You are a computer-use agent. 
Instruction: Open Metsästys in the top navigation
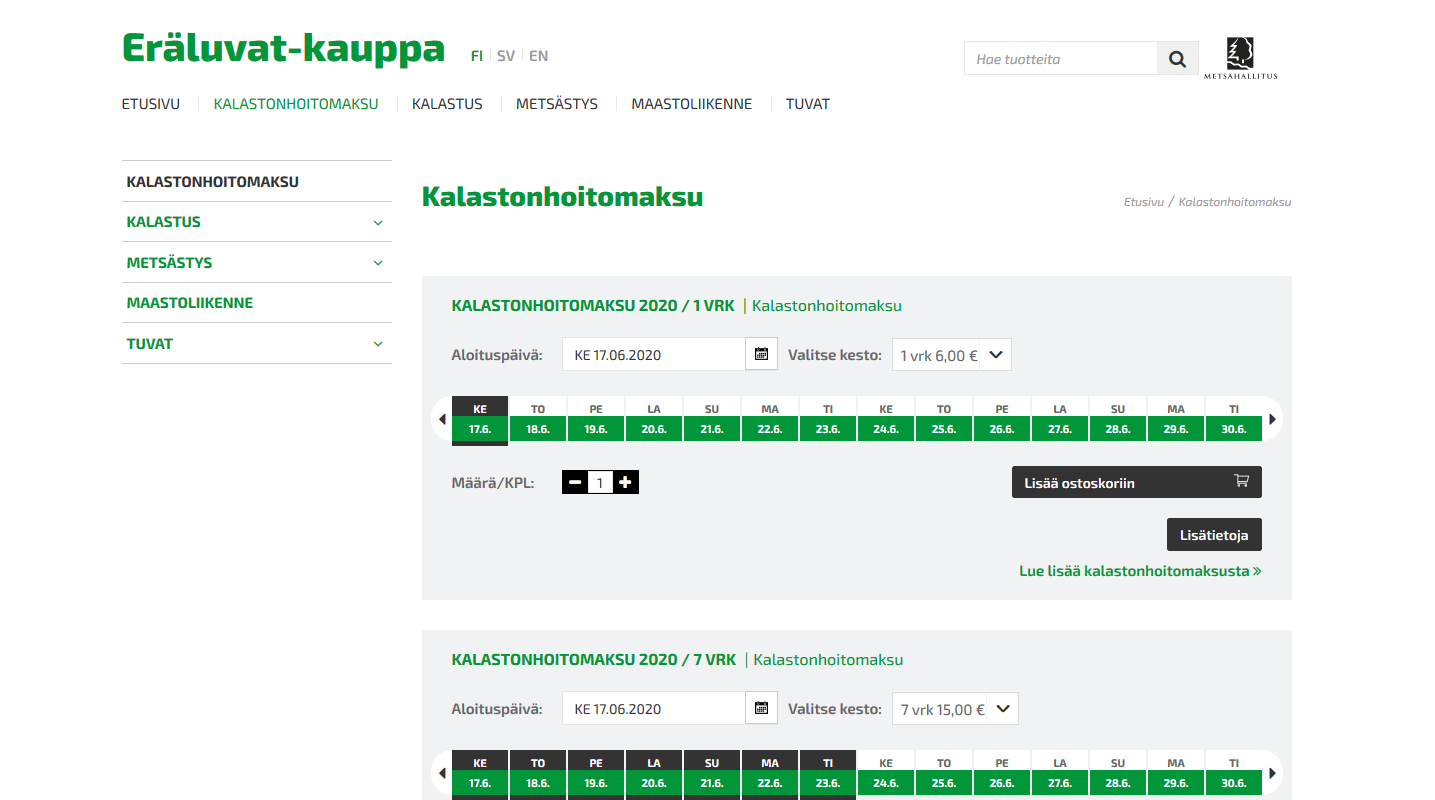coord(557,104)
